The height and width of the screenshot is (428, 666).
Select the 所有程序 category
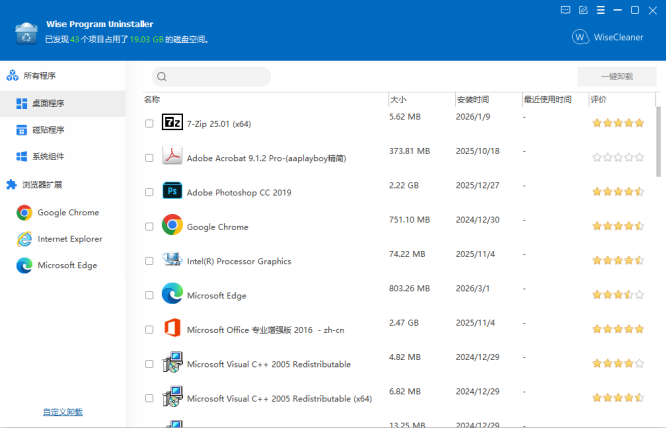tap(63, 76)
